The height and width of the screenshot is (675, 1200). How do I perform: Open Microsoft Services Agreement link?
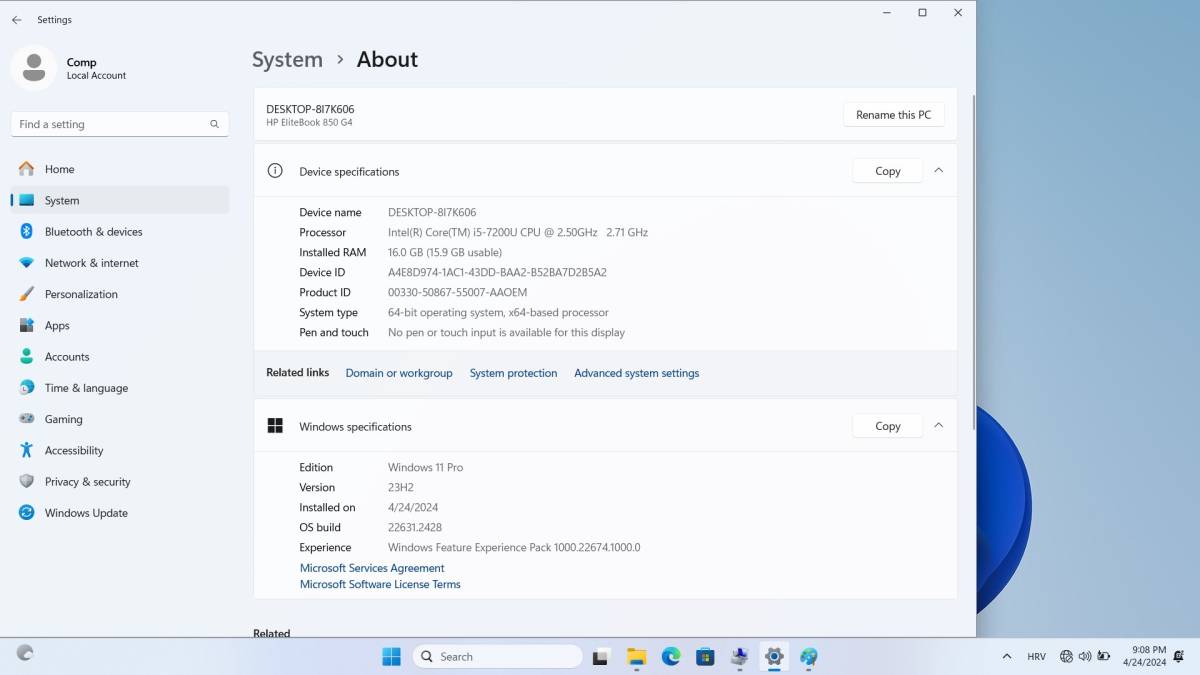point(372,568)
